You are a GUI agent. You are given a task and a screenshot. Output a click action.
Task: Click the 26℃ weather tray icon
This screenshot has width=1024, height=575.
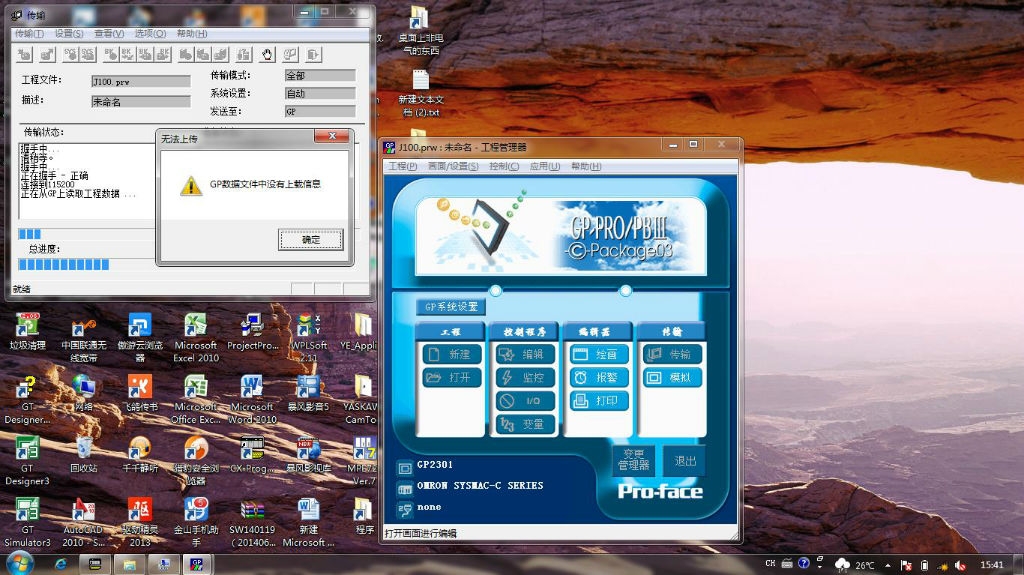(855, 565)
